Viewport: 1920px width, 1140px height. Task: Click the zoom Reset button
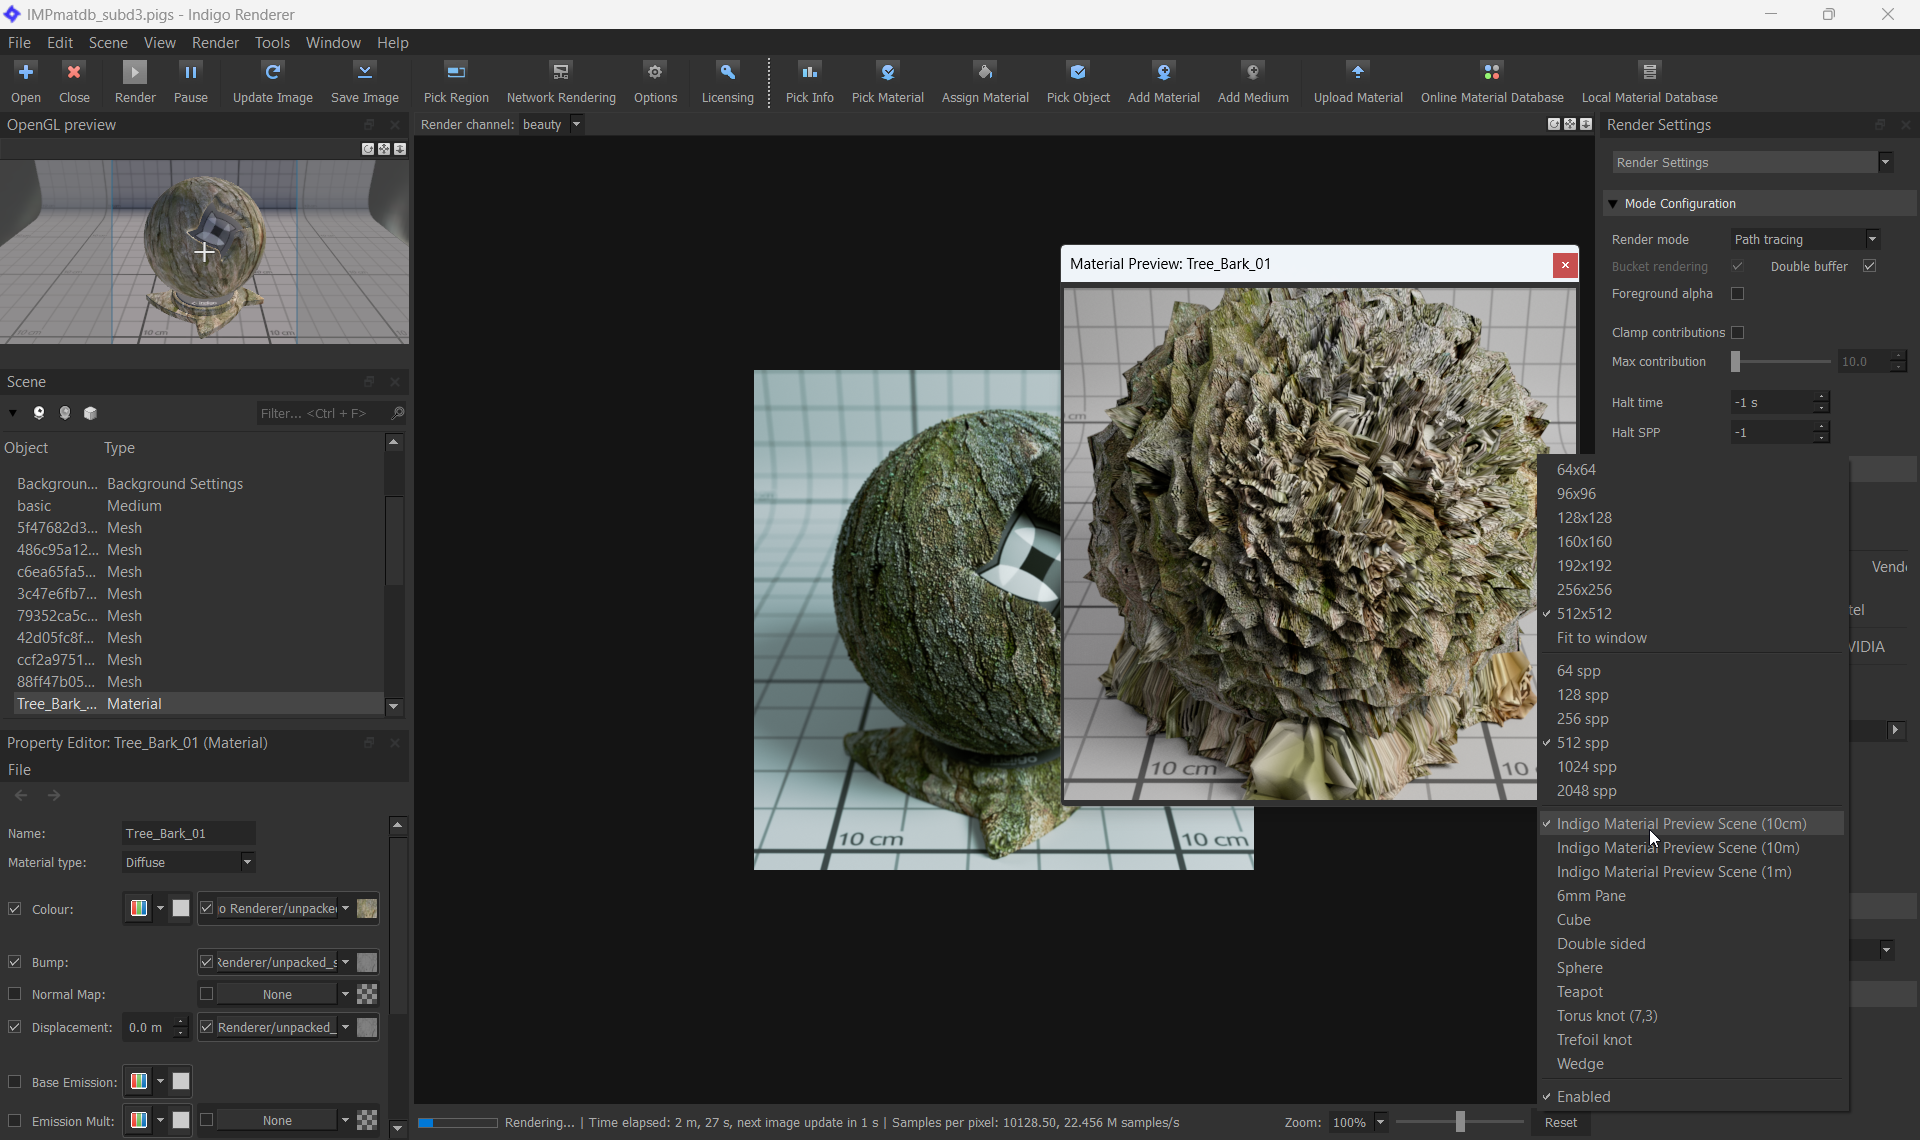1560,1123
